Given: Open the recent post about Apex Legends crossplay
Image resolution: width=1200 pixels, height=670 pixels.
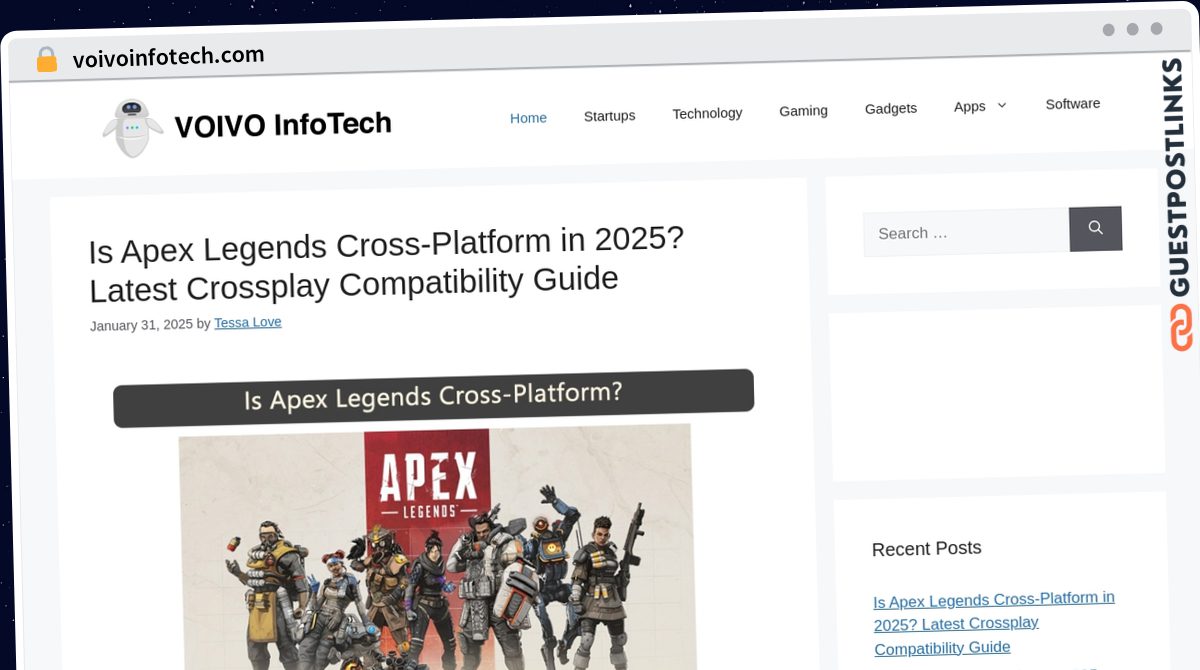Looking at the screenshot, I should coord(994,623).
